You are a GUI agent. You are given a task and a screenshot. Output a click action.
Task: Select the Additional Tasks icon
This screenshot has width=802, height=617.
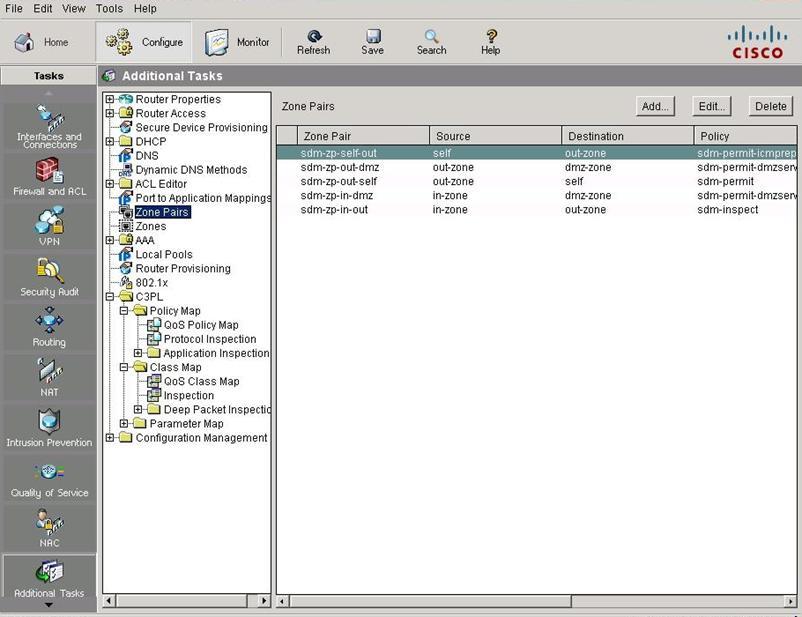coord(49,578)
